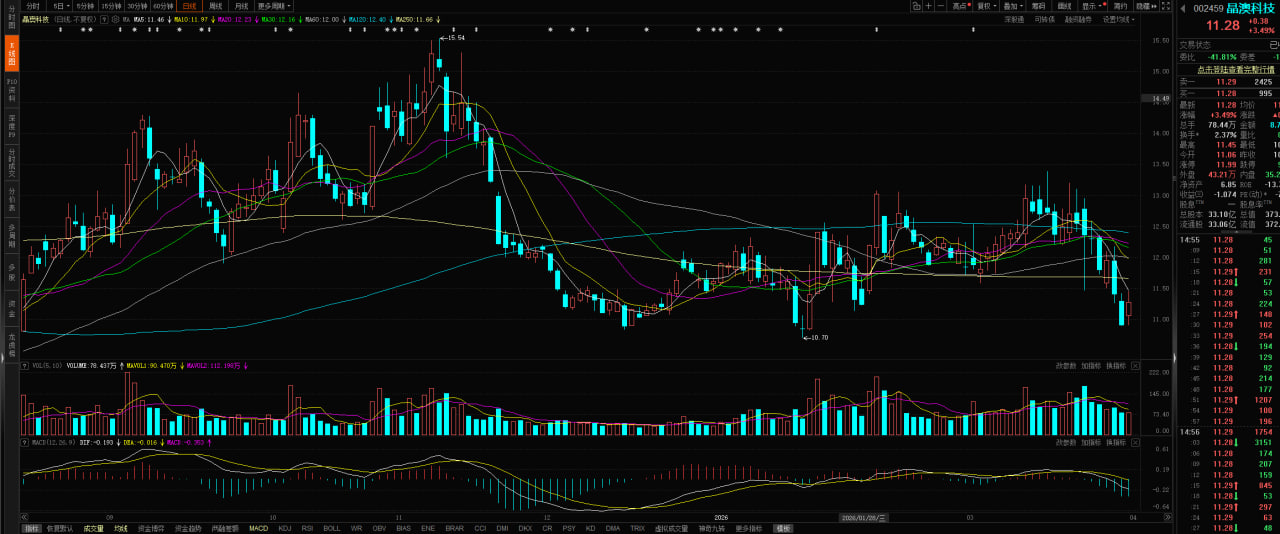Toggle the 隐藏 hide option
The image size is (1280, 534).
point(1143,6)
